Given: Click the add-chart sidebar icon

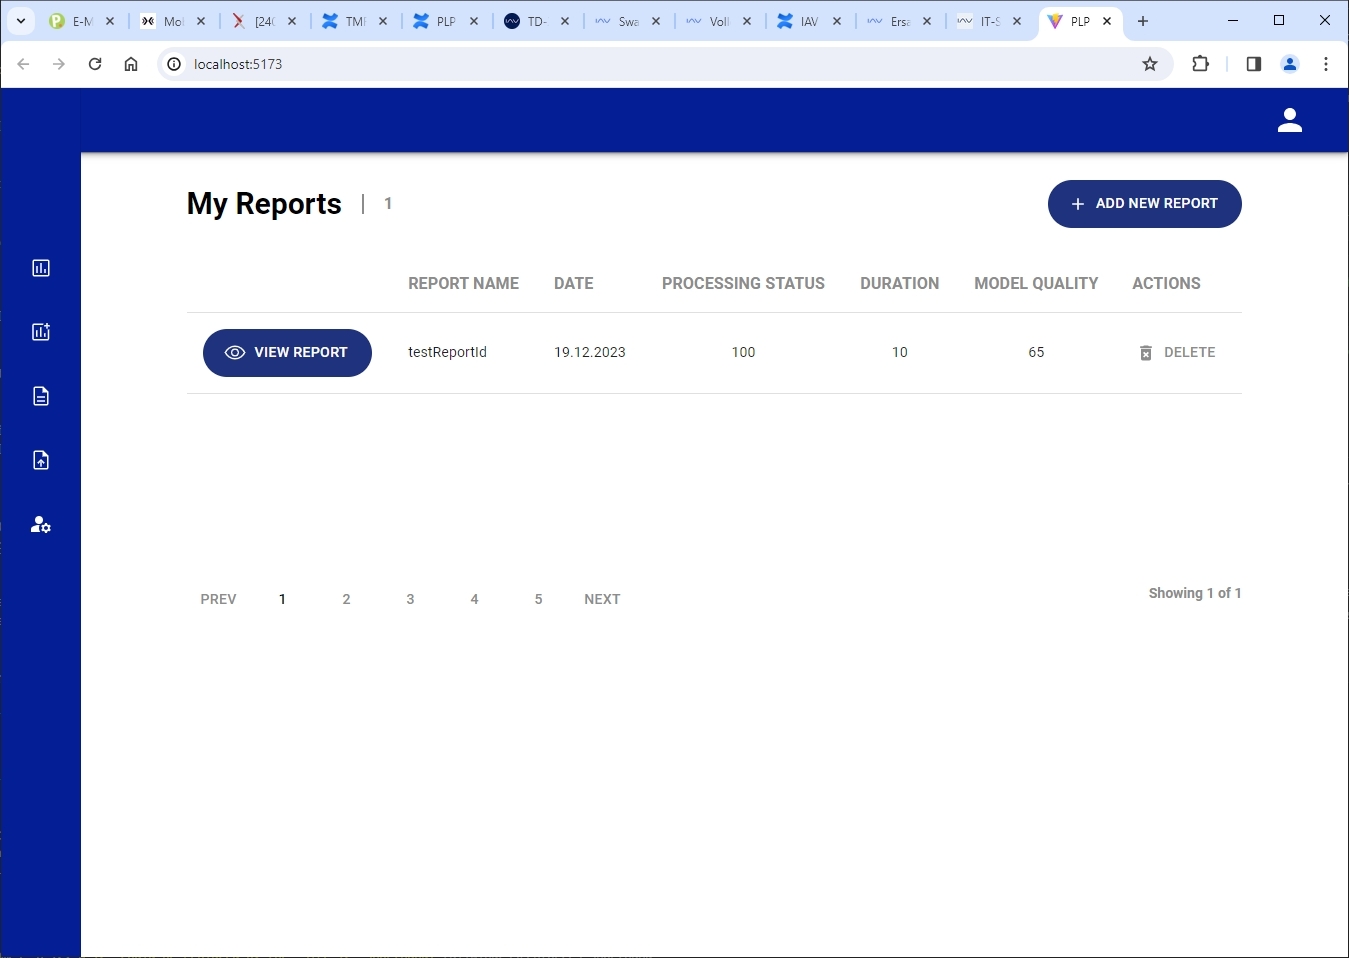Looking at the screenshot, I should [x=41, y=332].
